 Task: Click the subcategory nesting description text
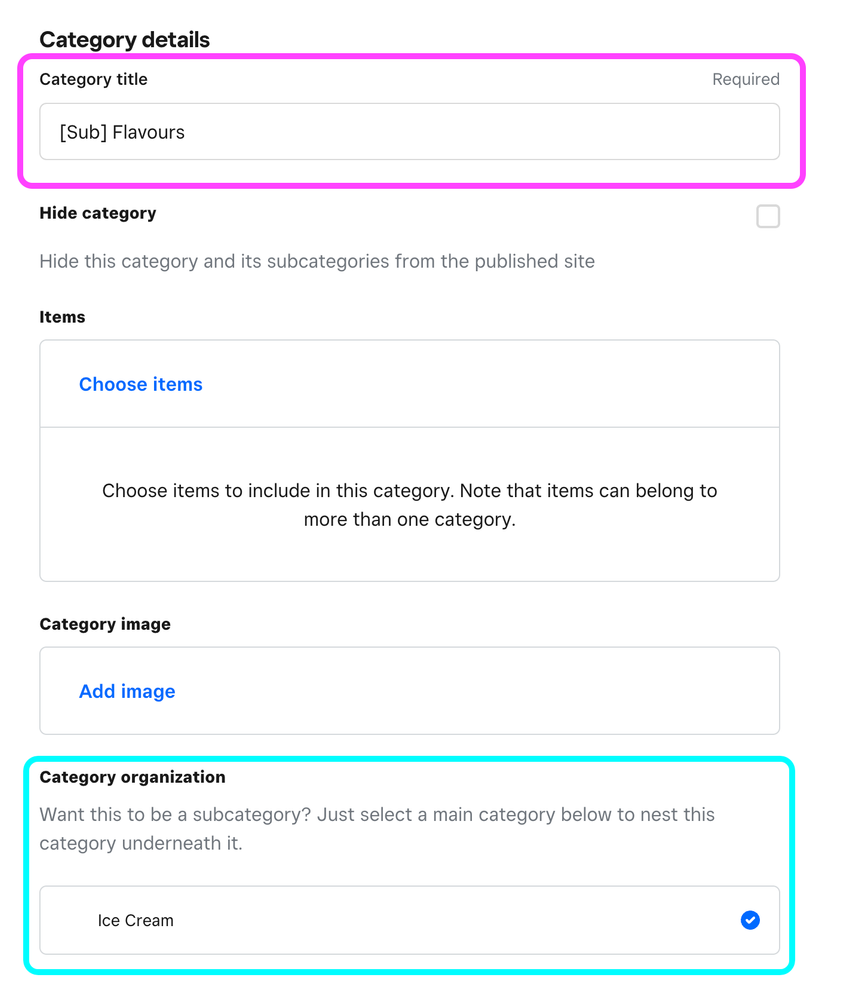[x=377, y=828]
